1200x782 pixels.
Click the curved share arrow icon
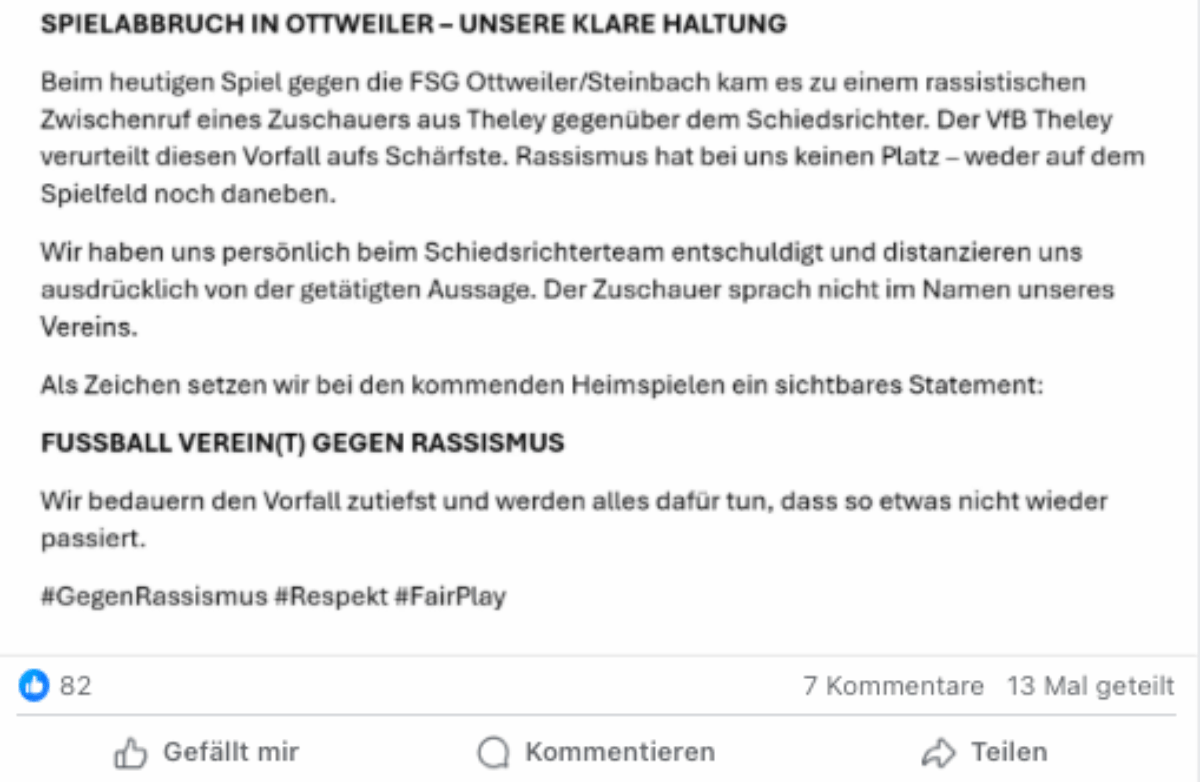938,753
